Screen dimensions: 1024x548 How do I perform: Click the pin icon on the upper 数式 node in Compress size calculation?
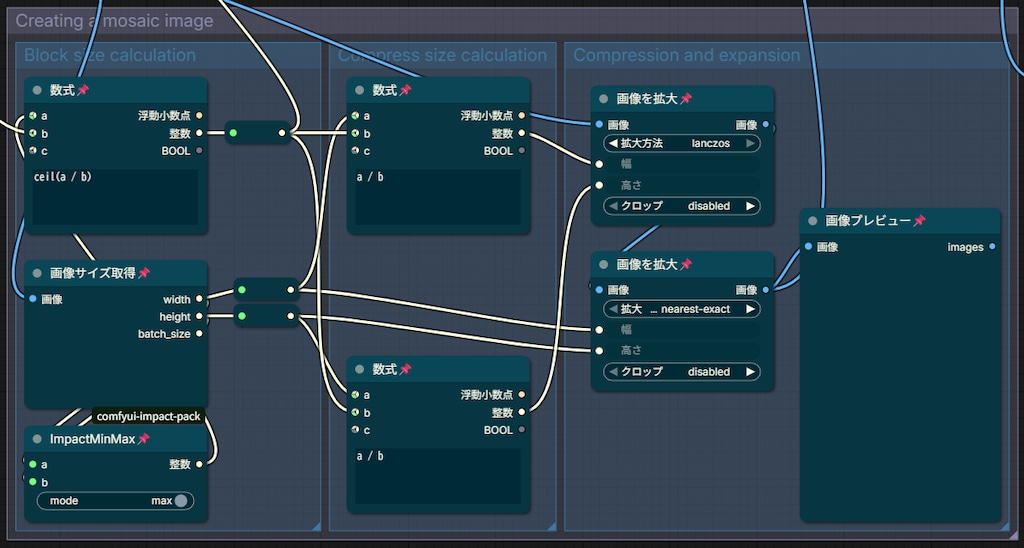pos(406,90)
